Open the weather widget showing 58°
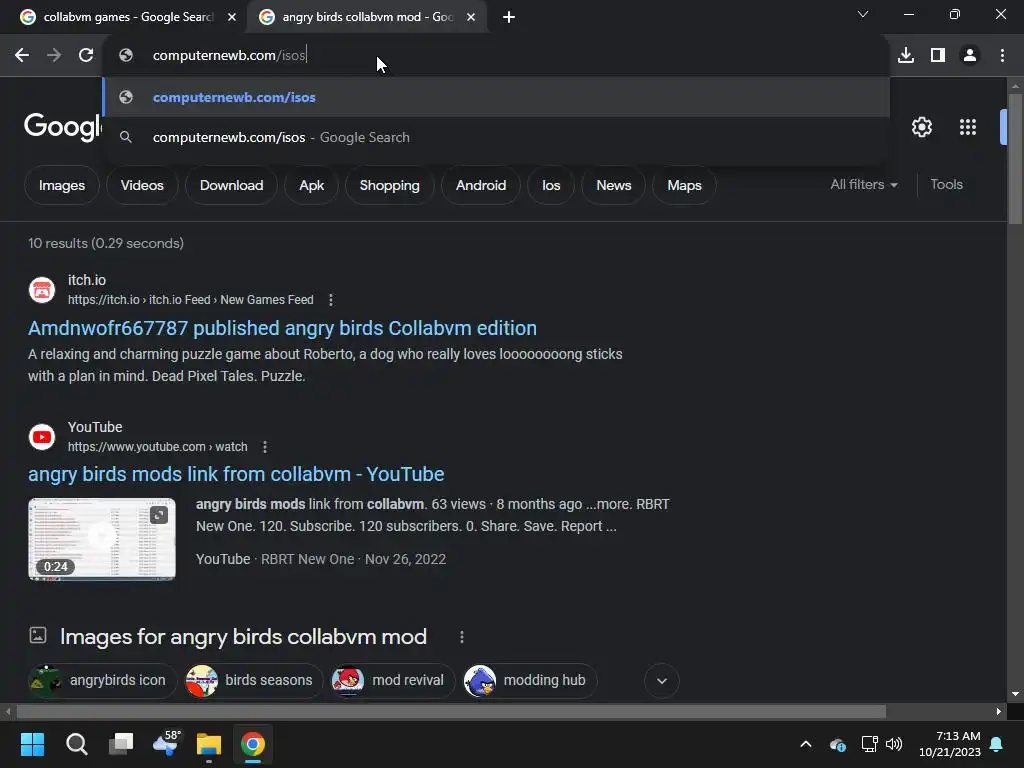Screen dimensions: 1024x768 coord(166,744)
